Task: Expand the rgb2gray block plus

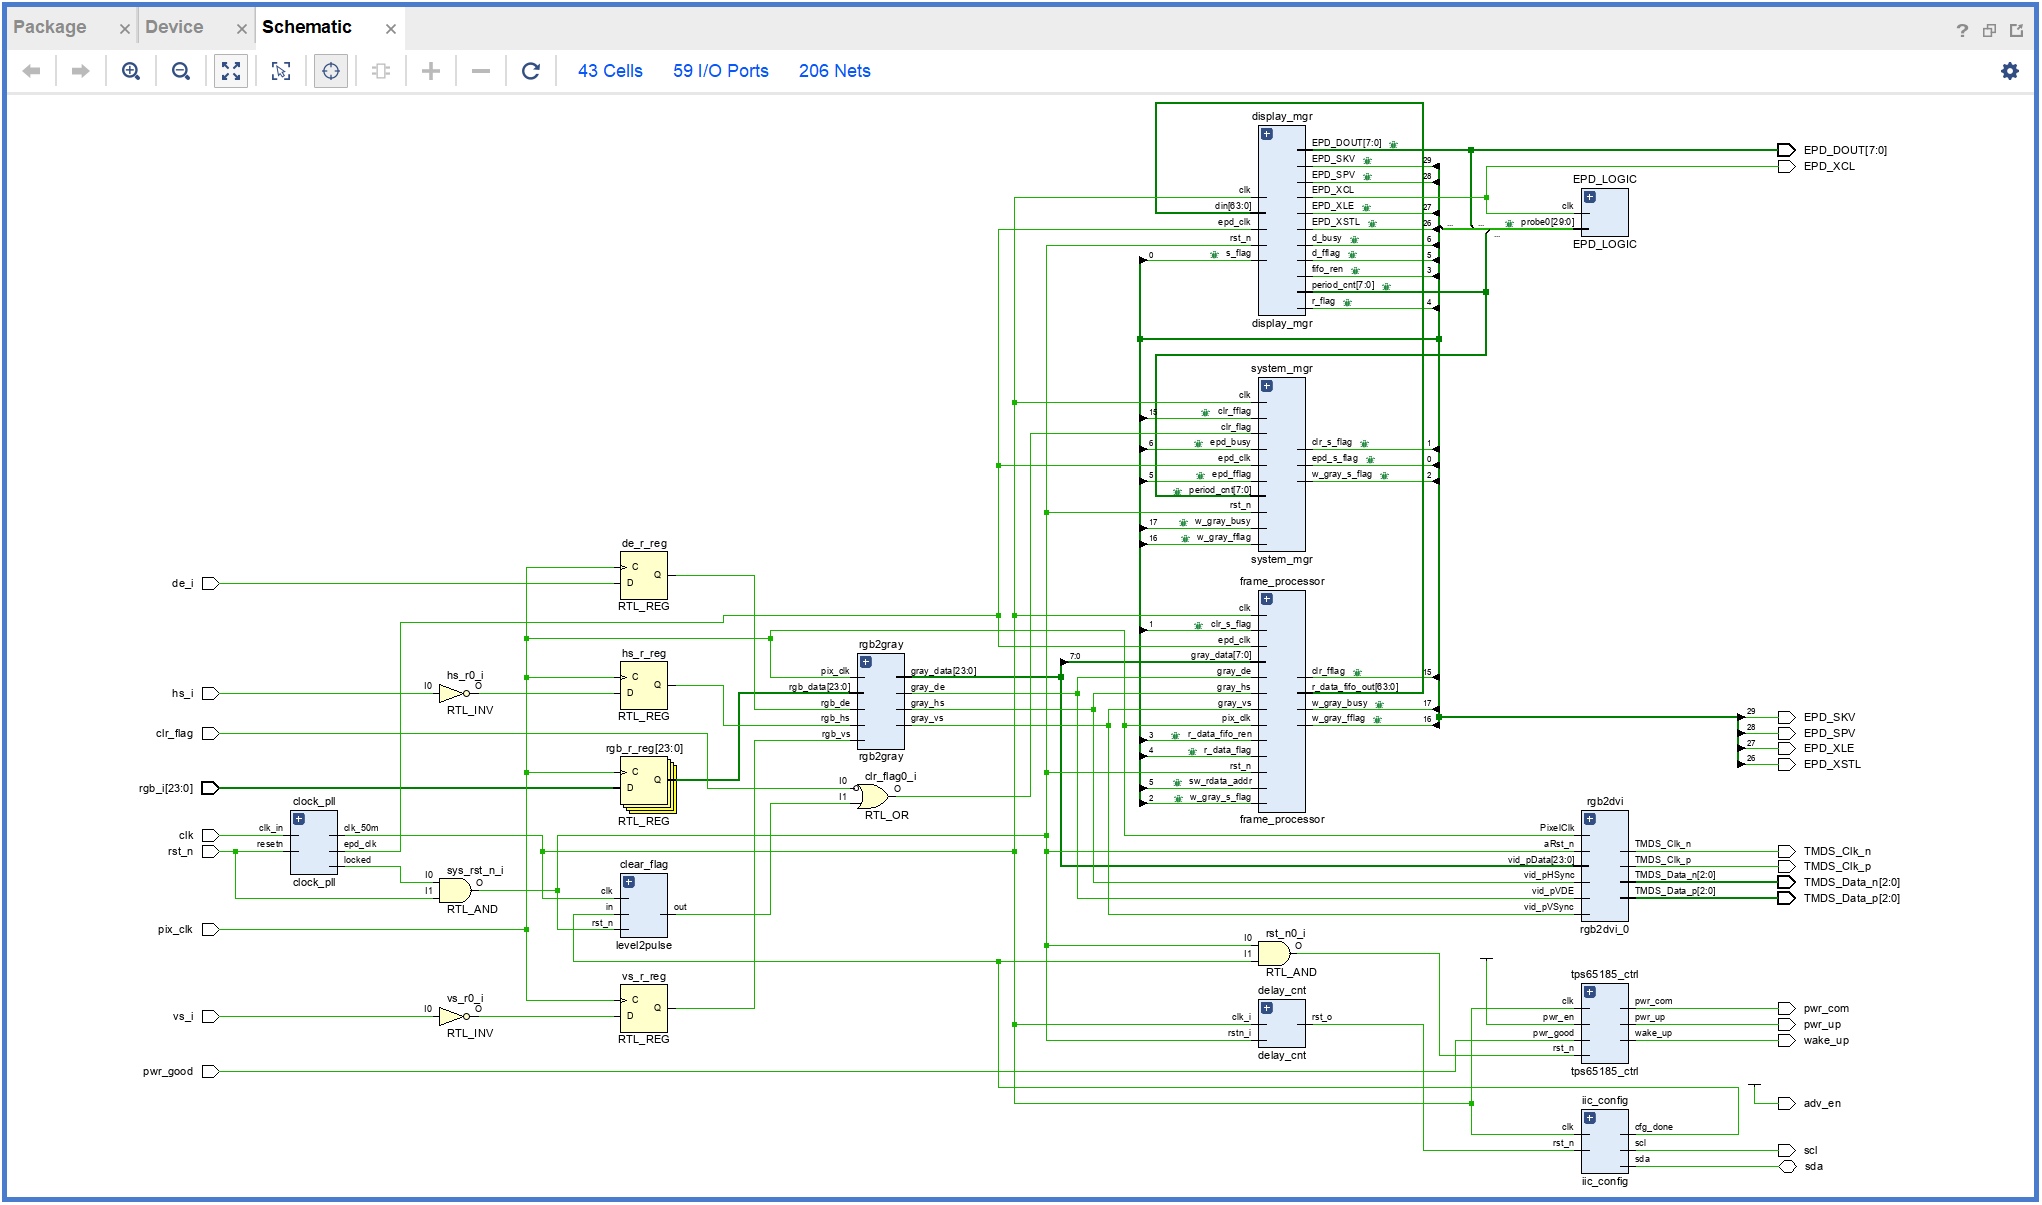Action: tap(866, 662)
